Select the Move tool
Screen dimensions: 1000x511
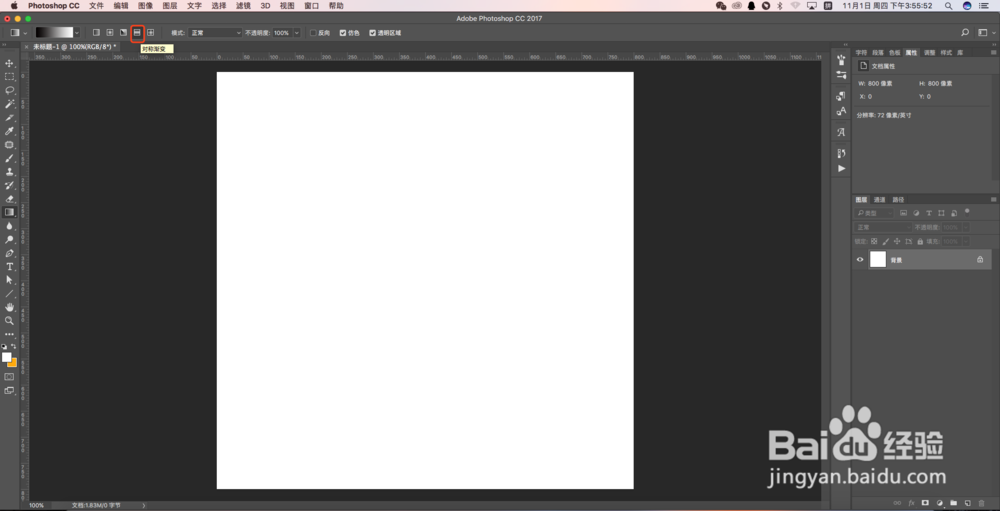tap(10, 63)
